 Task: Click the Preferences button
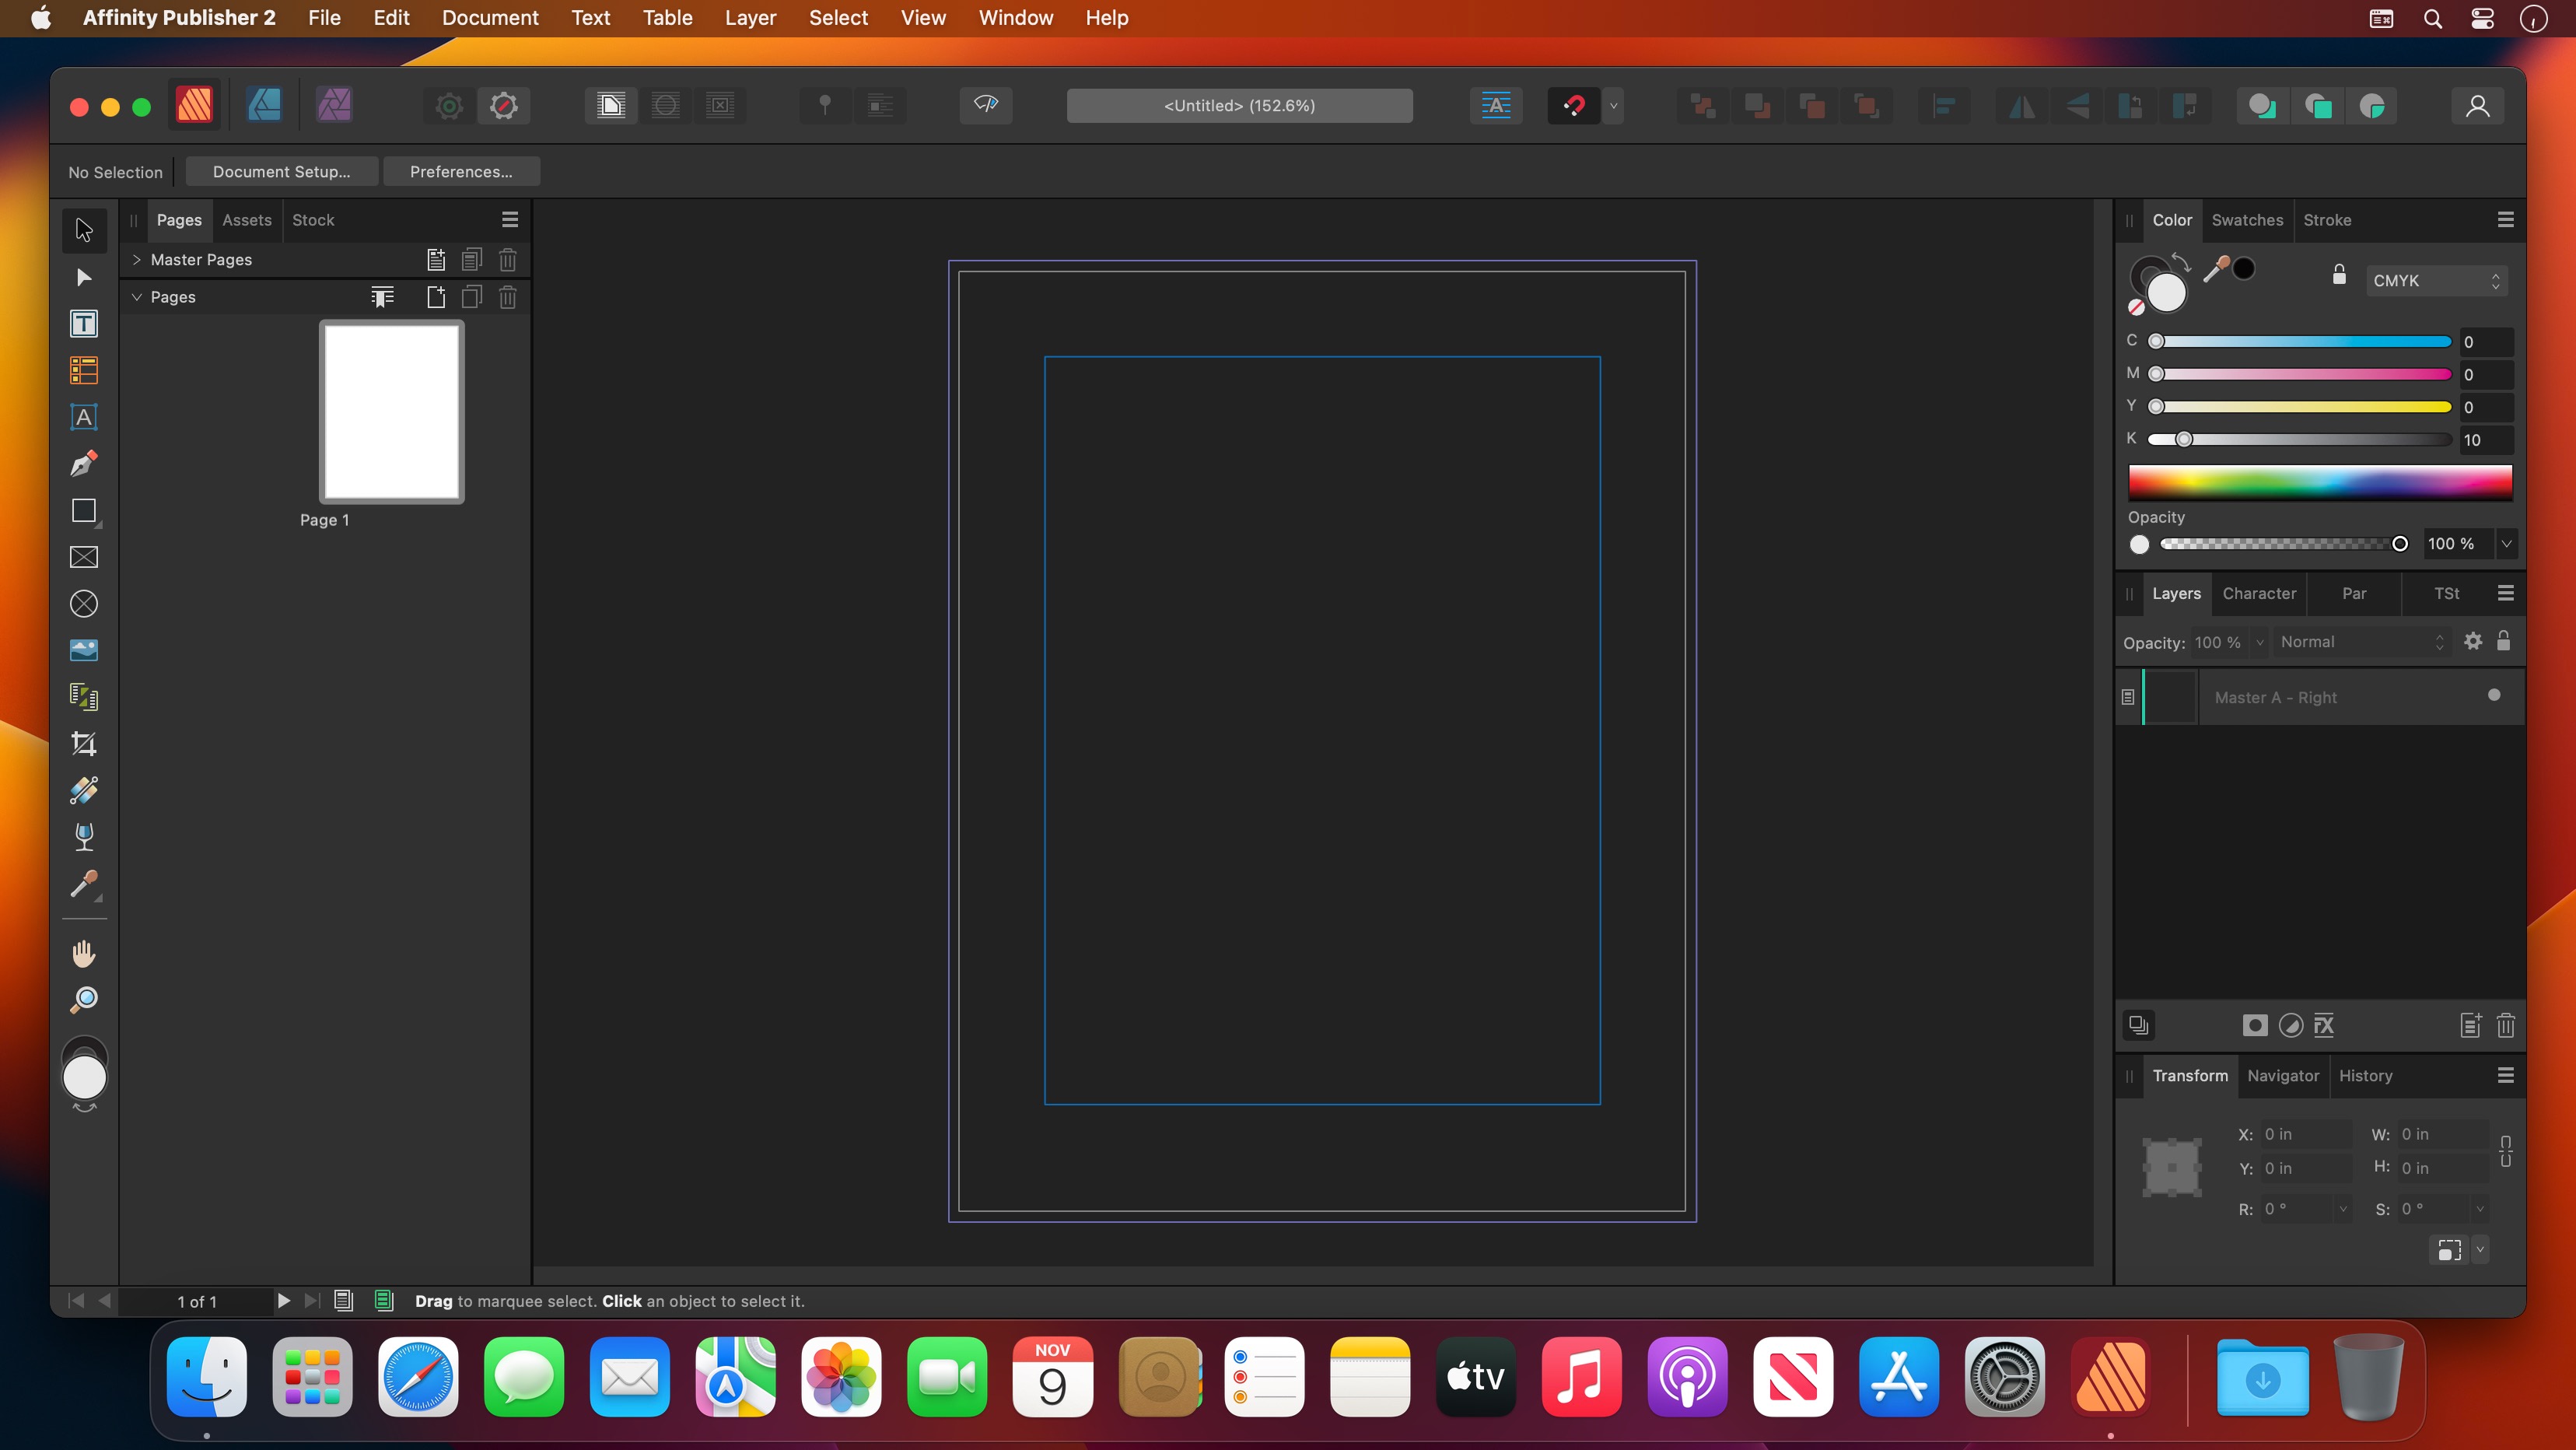click(461, 172)
